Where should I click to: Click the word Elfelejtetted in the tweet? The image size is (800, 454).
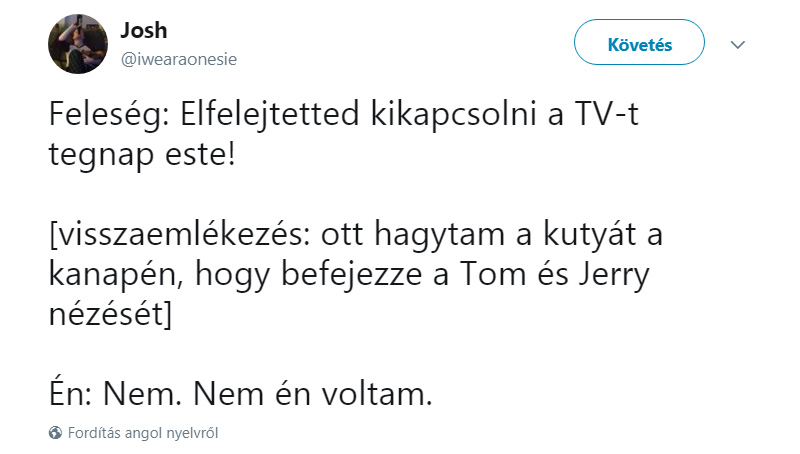coord(269,115)
